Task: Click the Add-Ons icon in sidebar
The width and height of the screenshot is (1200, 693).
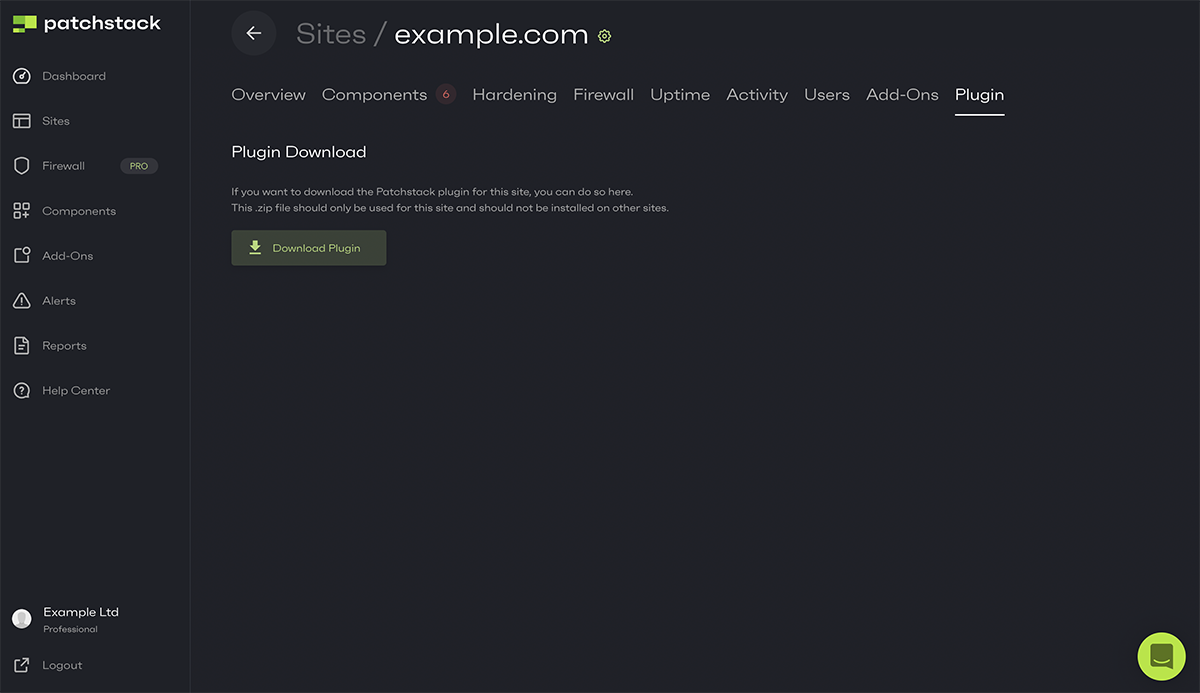Action: (21, 256)
